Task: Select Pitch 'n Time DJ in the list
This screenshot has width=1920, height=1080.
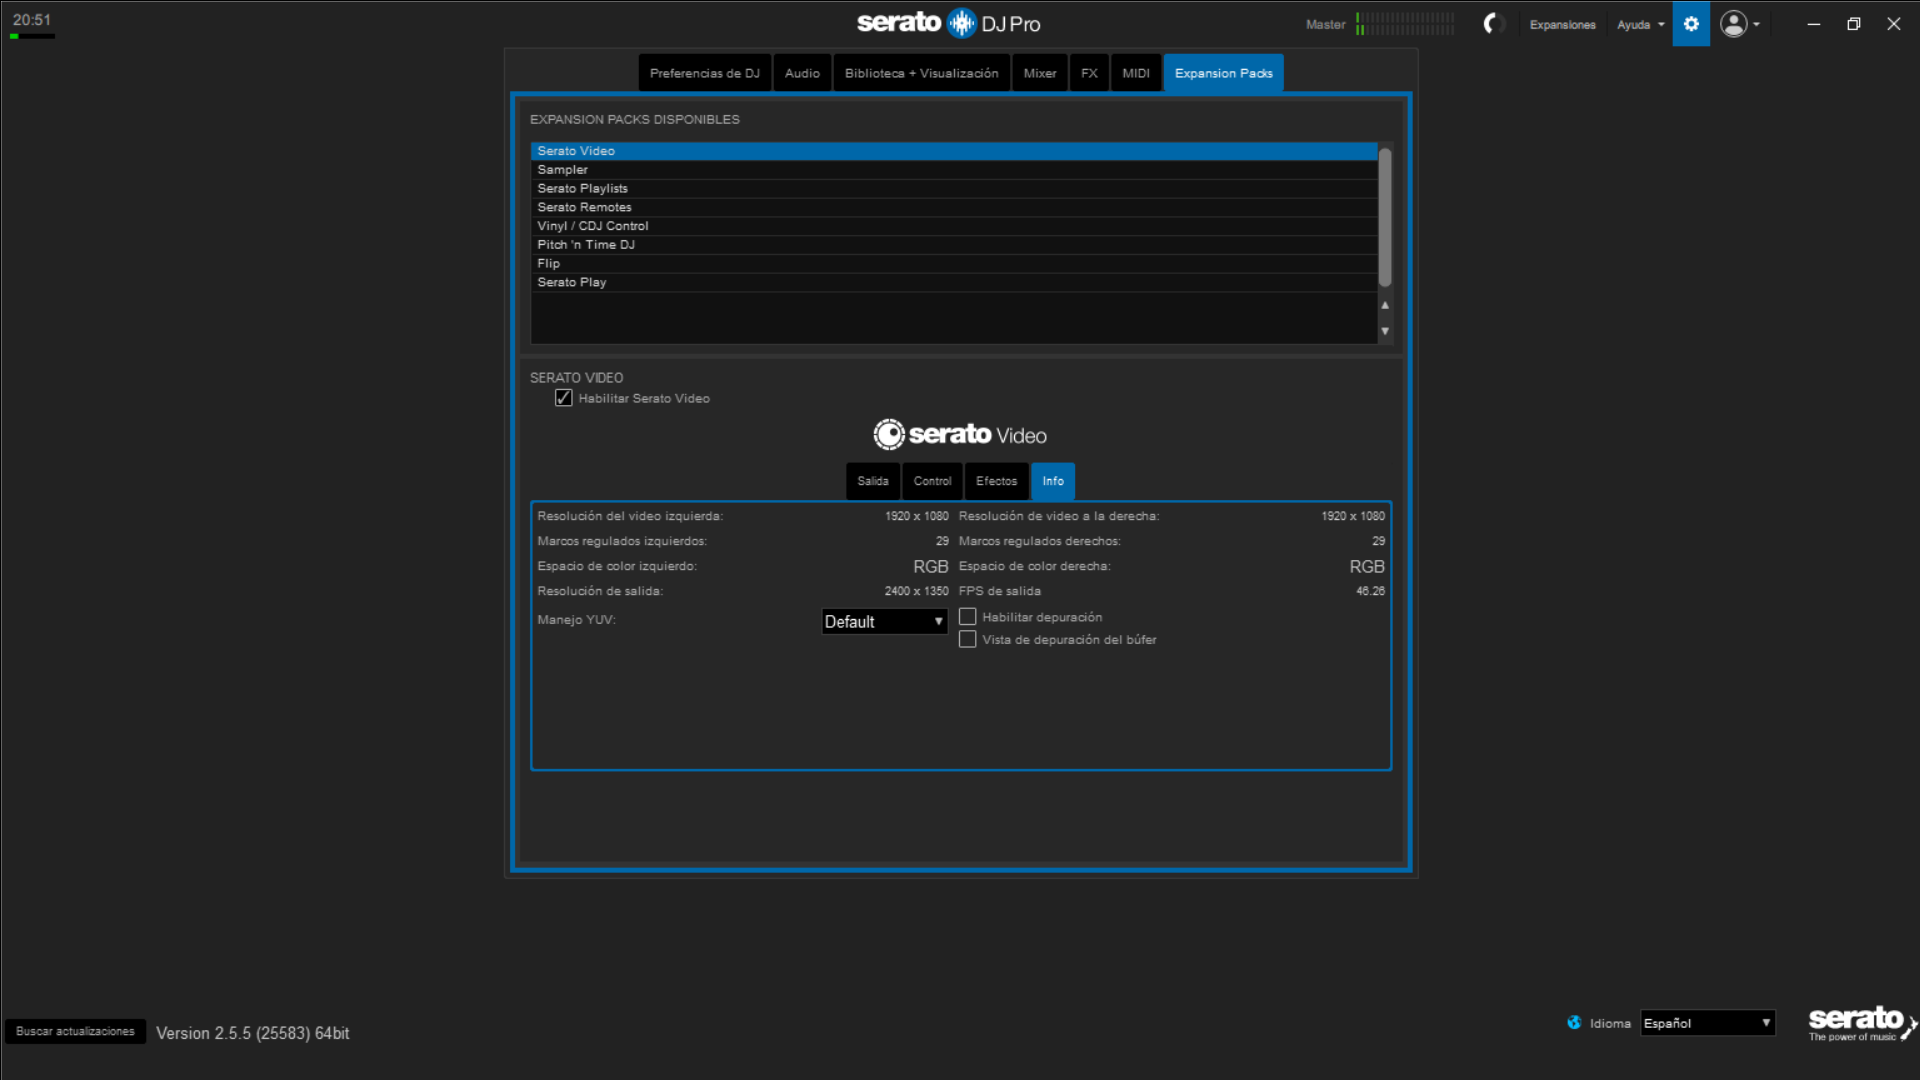Action: [x=586, y=245]
